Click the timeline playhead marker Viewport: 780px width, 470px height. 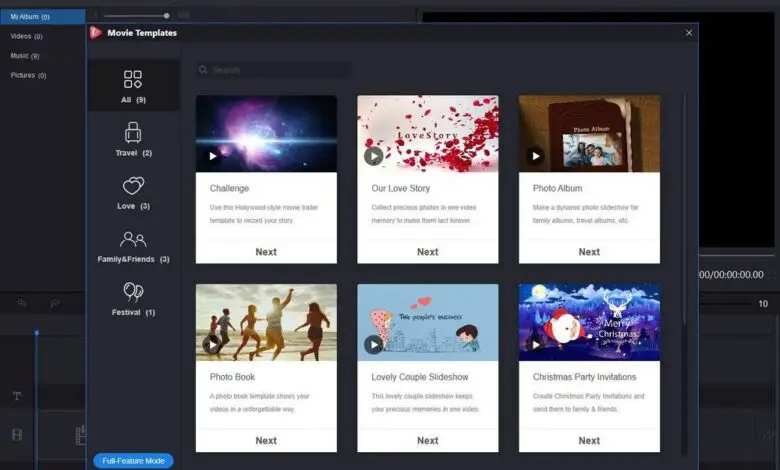pyautogui.click(x=36, y=332)
